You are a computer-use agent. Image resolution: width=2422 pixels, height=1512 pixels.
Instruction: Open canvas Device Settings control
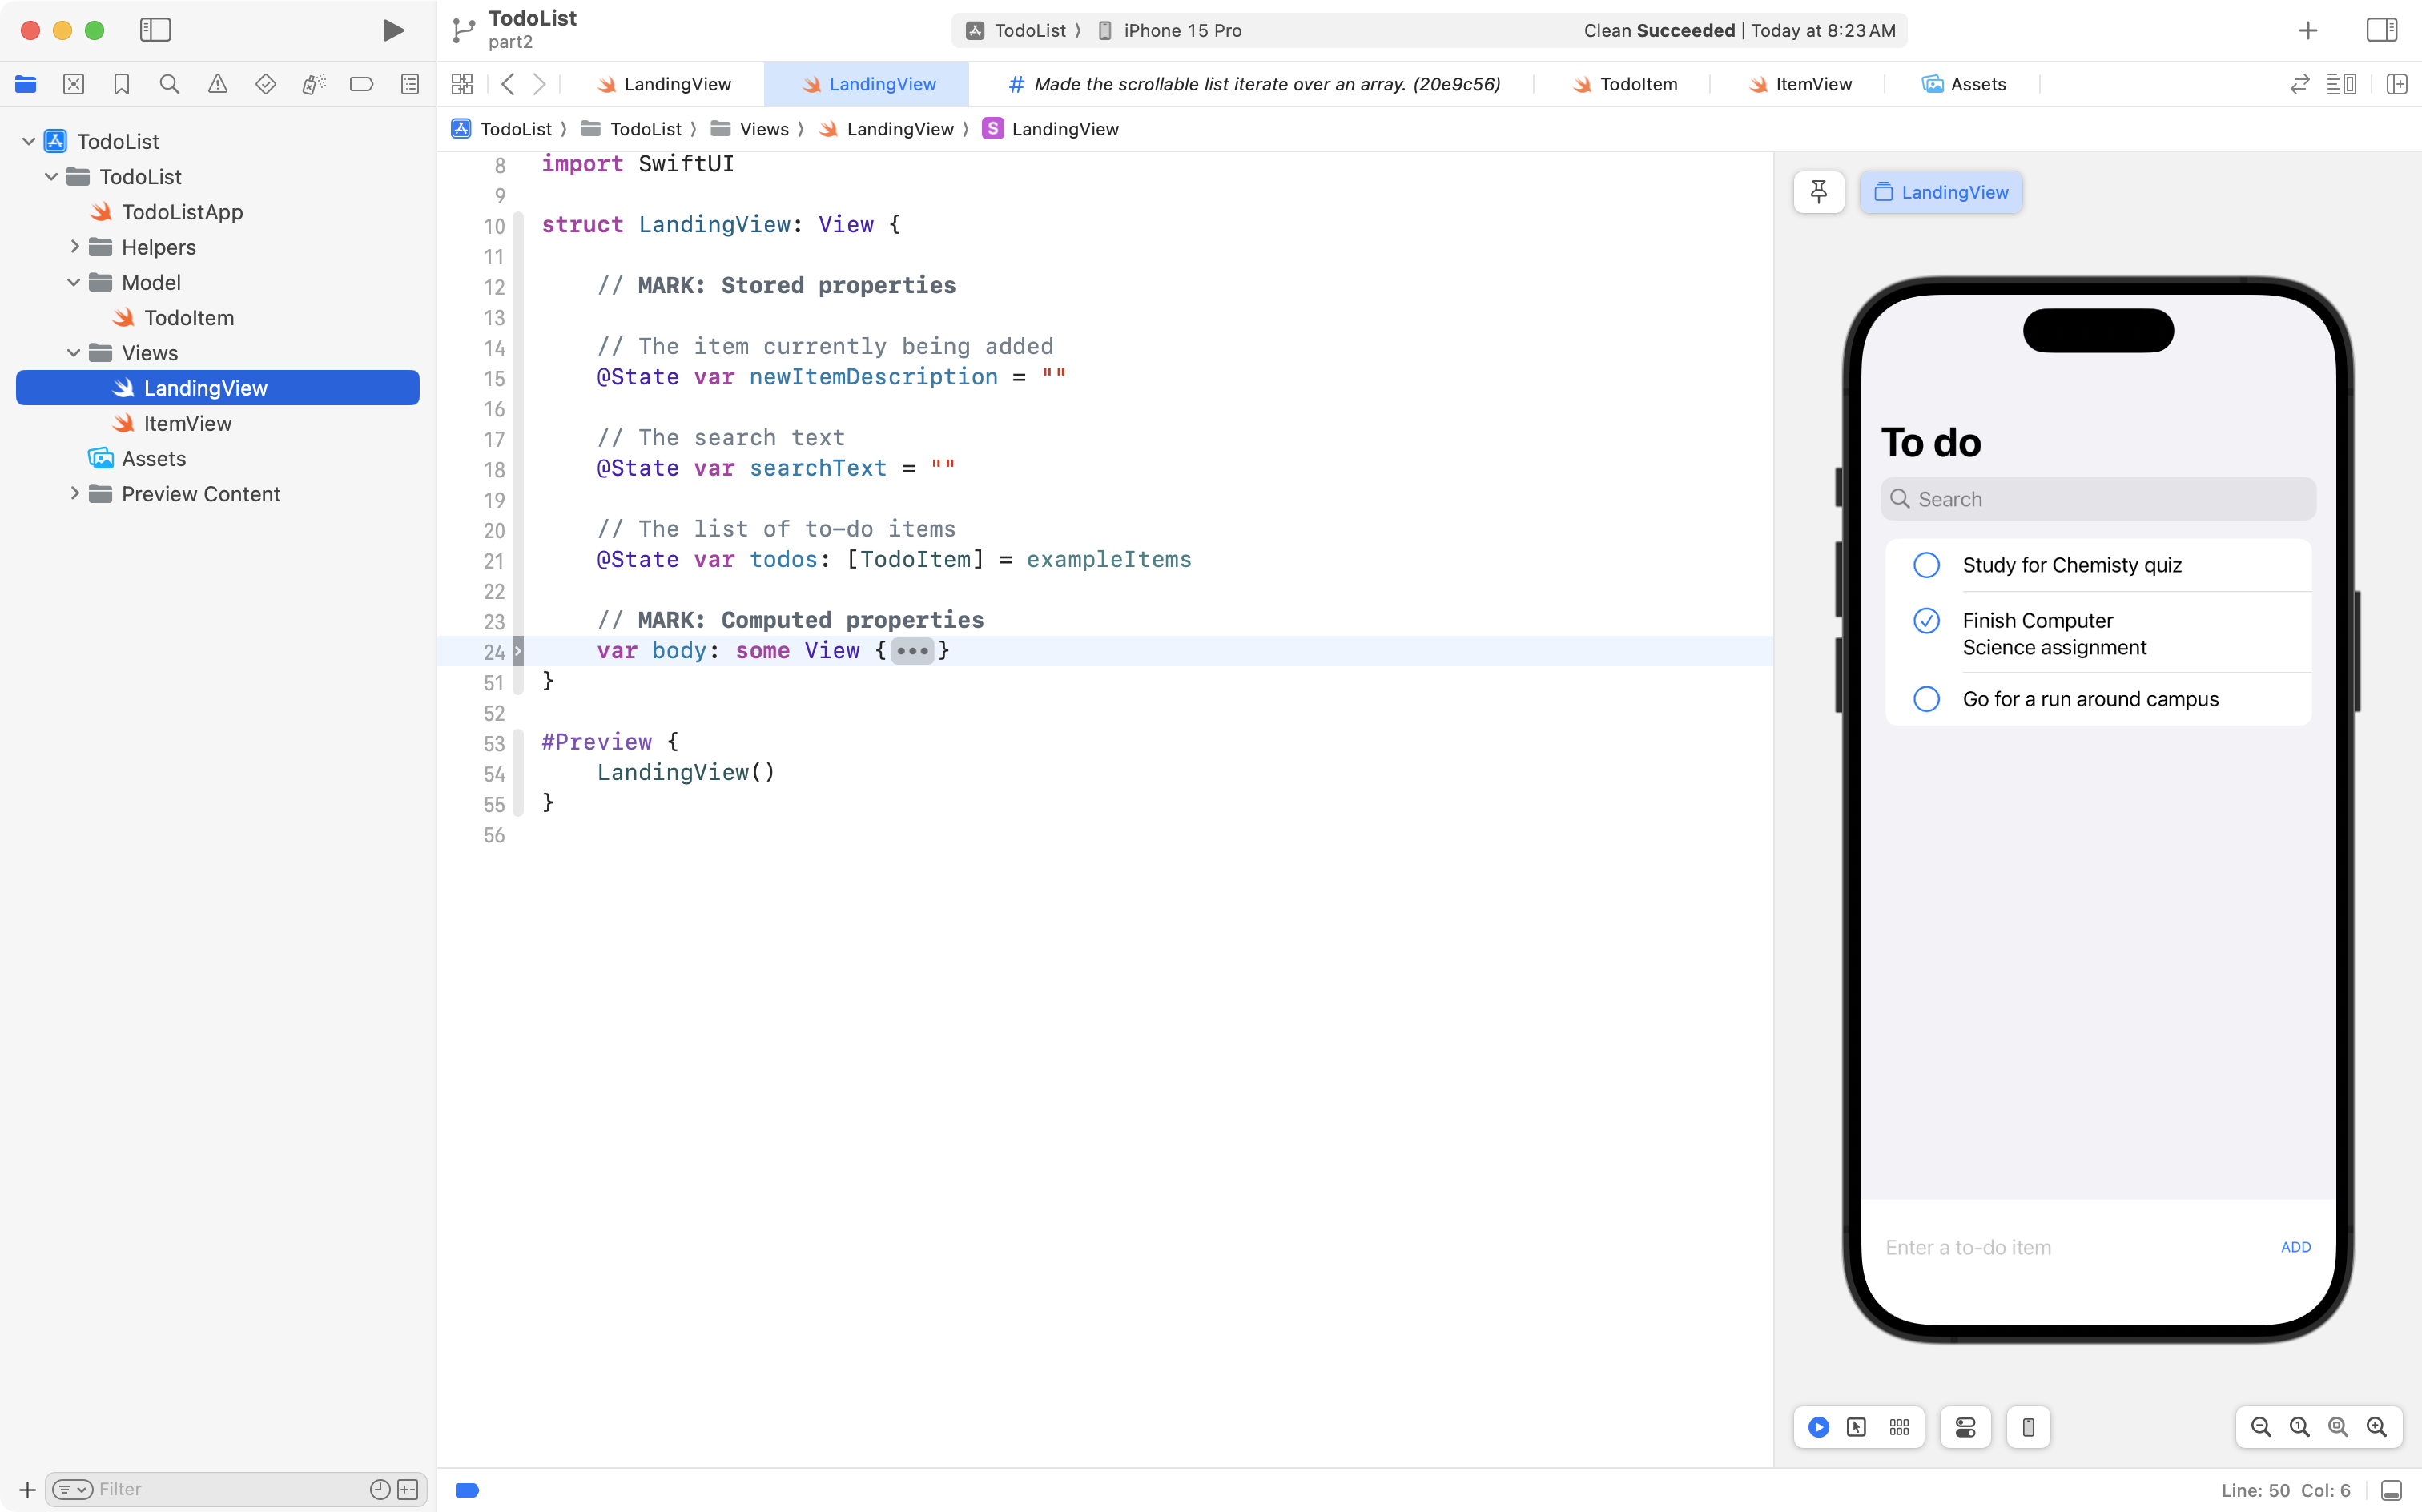[x=1965, y=1427]
